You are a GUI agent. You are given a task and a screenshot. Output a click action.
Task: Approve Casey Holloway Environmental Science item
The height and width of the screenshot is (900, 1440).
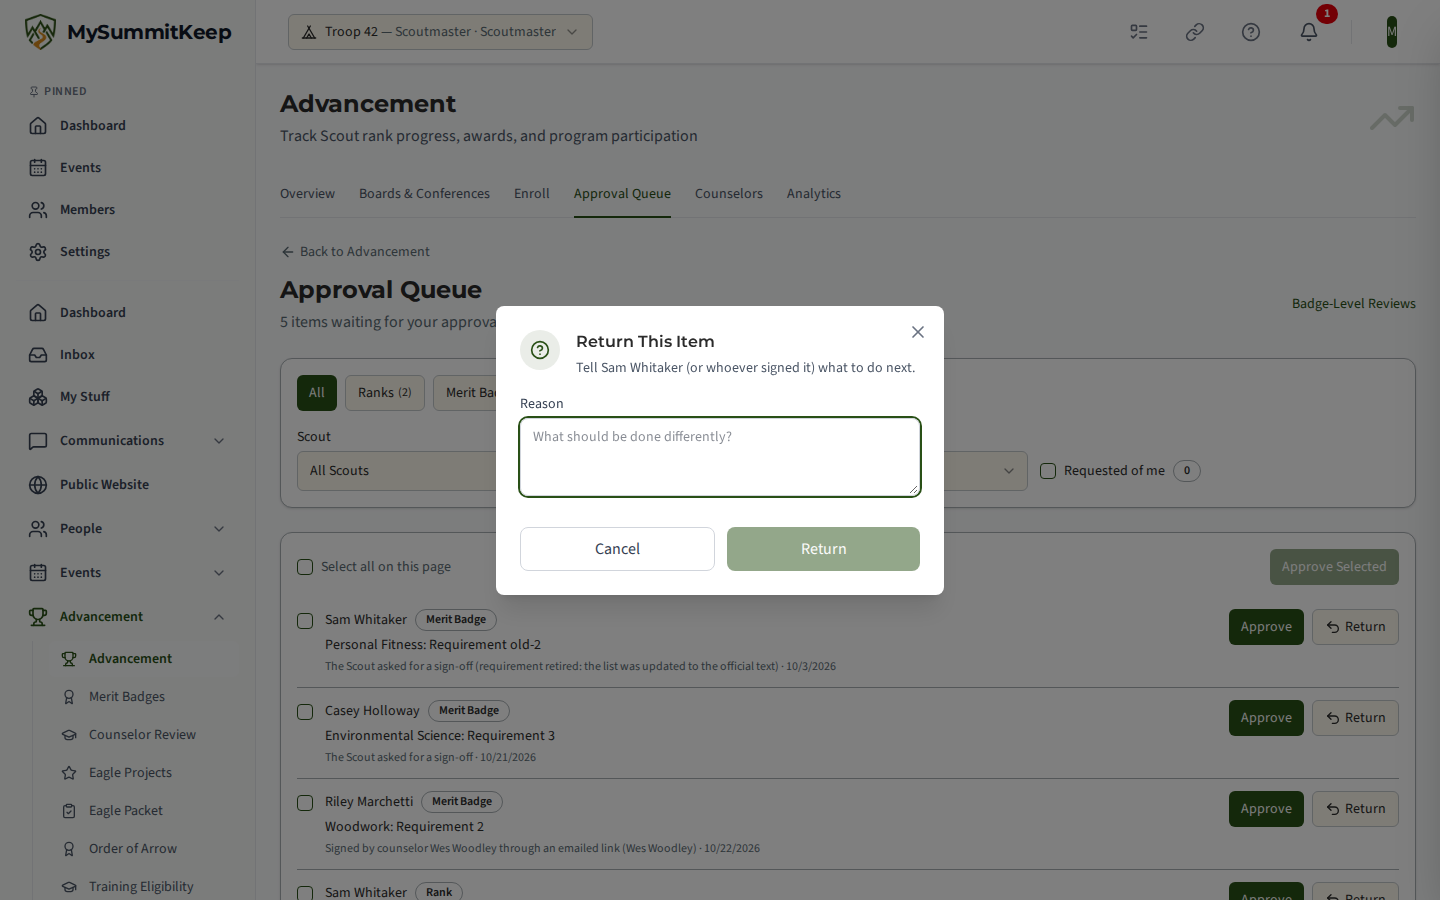[x=1266, y=718]
